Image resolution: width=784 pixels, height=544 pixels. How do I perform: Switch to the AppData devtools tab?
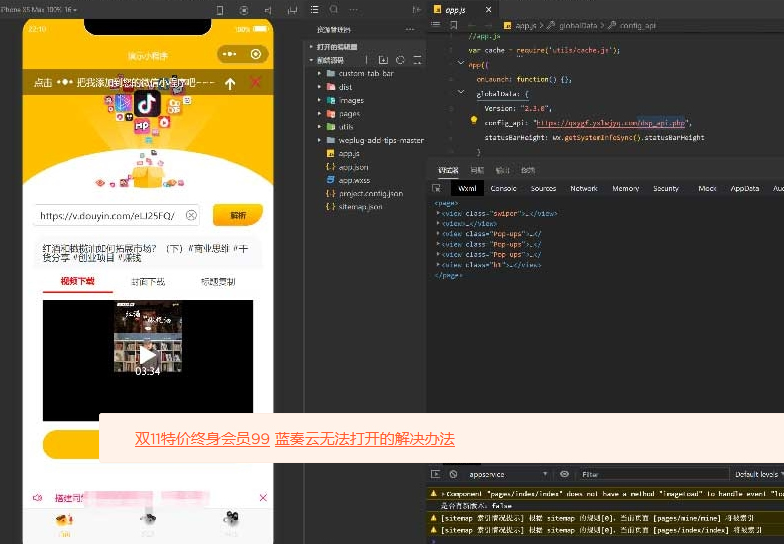tap(744, 188)
